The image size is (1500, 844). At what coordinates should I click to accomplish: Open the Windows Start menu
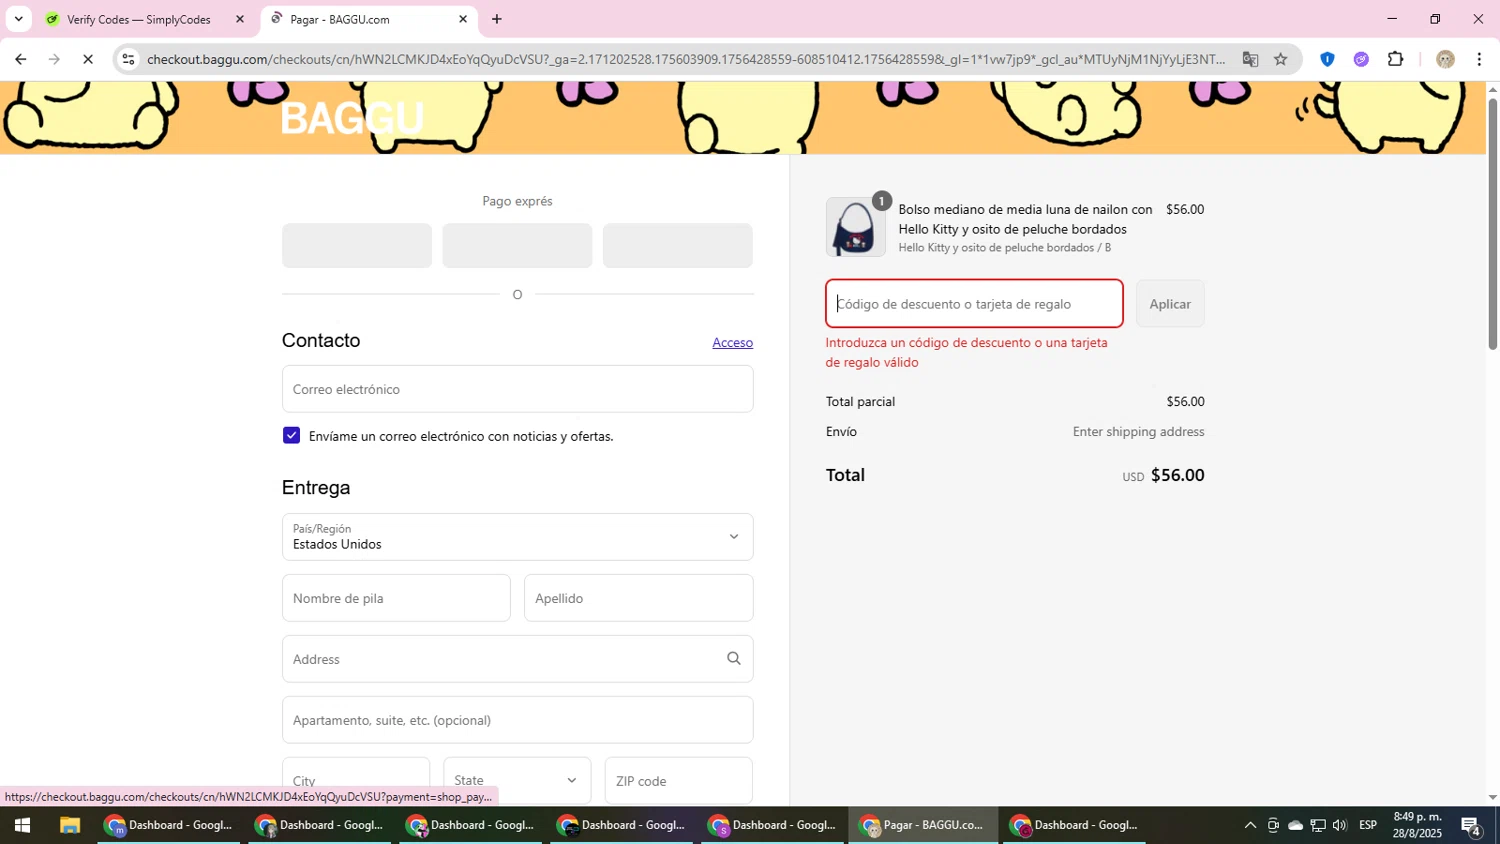pyautogui.click(x=22, y=826)
